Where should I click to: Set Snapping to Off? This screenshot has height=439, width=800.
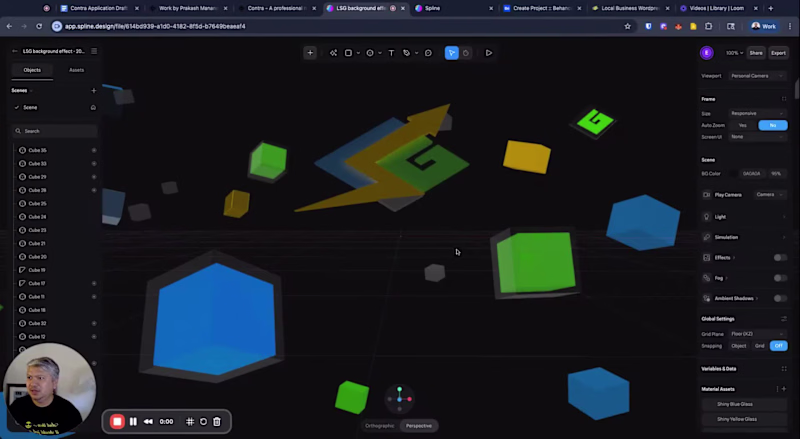(779, 346)
